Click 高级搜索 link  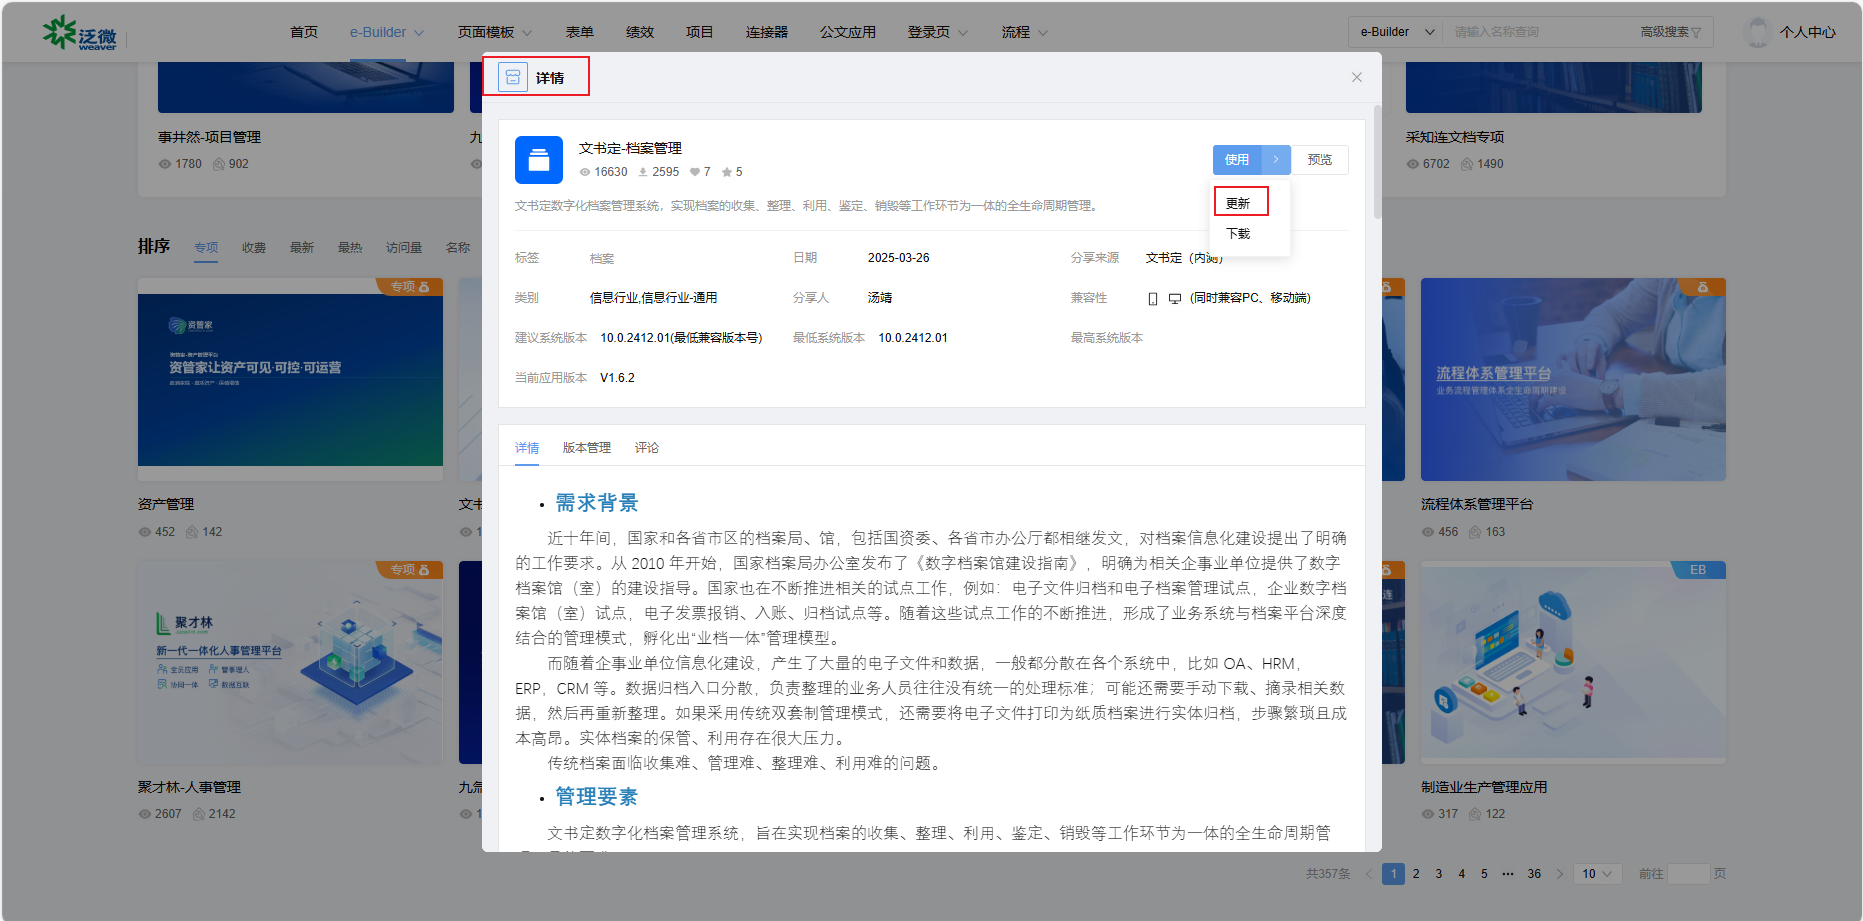(1664, 32)
